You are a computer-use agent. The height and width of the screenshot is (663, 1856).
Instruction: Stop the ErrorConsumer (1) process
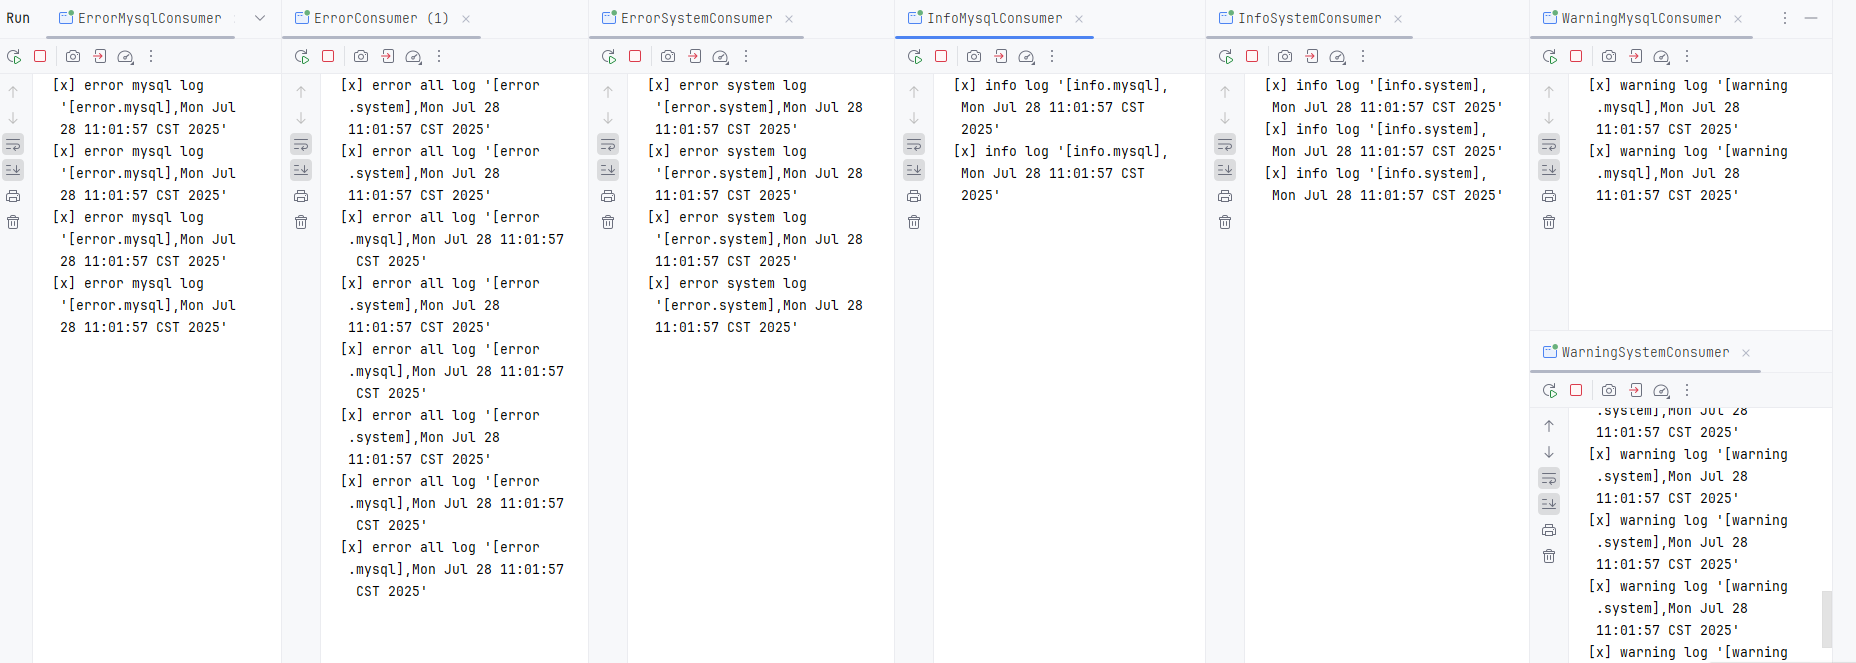(x=328, y=57)
